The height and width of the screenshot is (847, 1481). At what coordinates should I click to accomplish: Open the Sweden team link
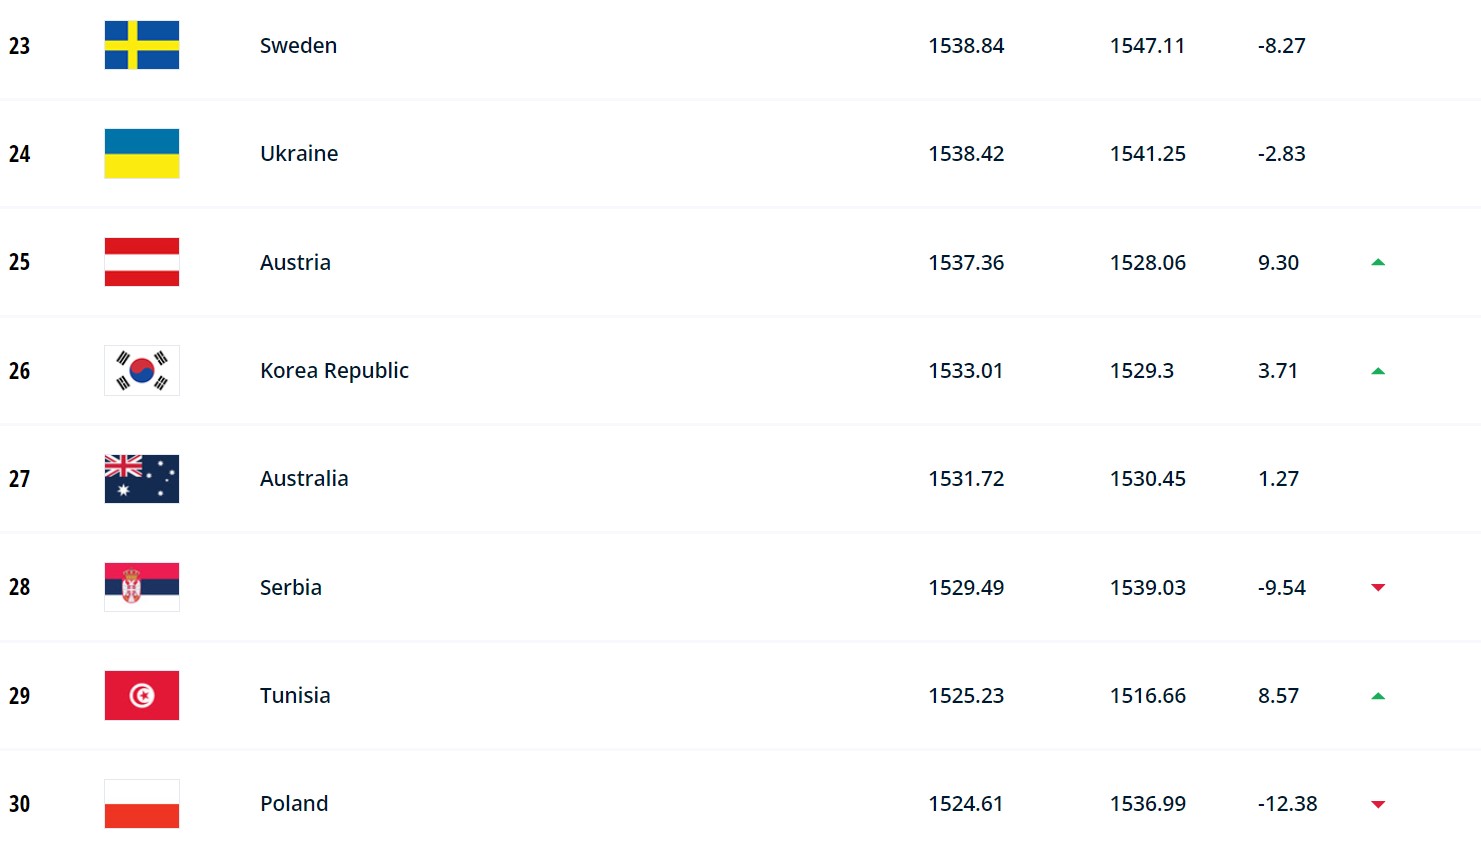pyautogui.click(x=298, y=46)
